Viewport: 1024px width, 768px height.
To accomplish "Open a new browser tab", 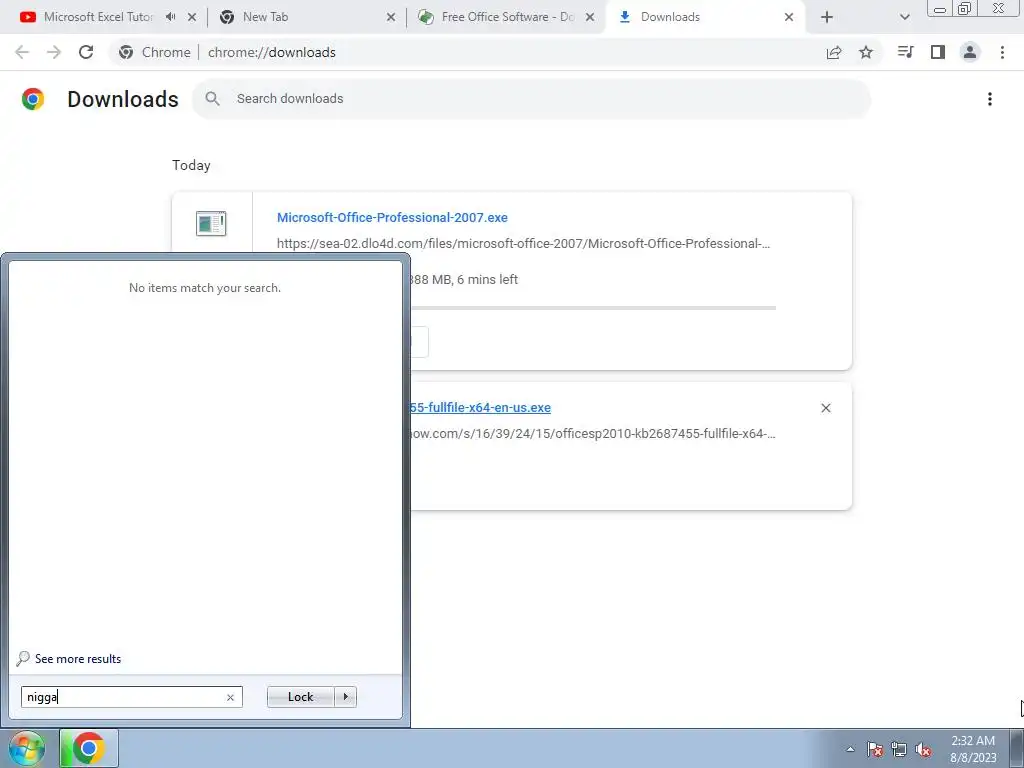I will pos(827,17).
